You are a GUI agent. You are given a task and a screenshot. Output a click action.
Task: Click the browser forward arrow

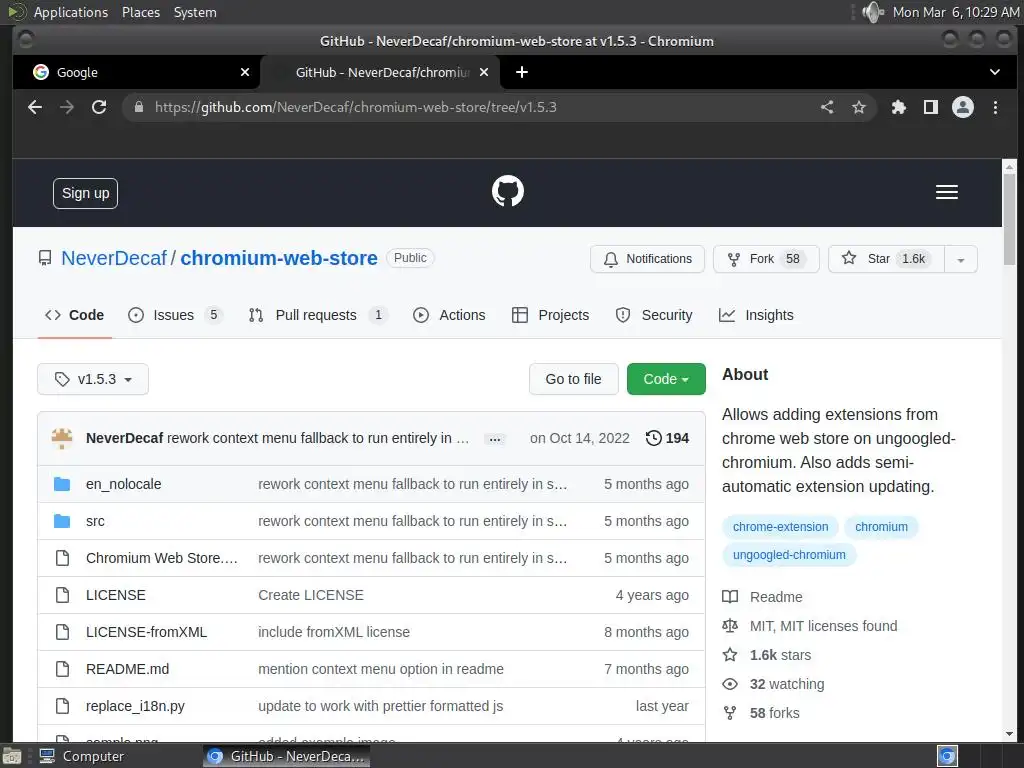coord(67,107)
